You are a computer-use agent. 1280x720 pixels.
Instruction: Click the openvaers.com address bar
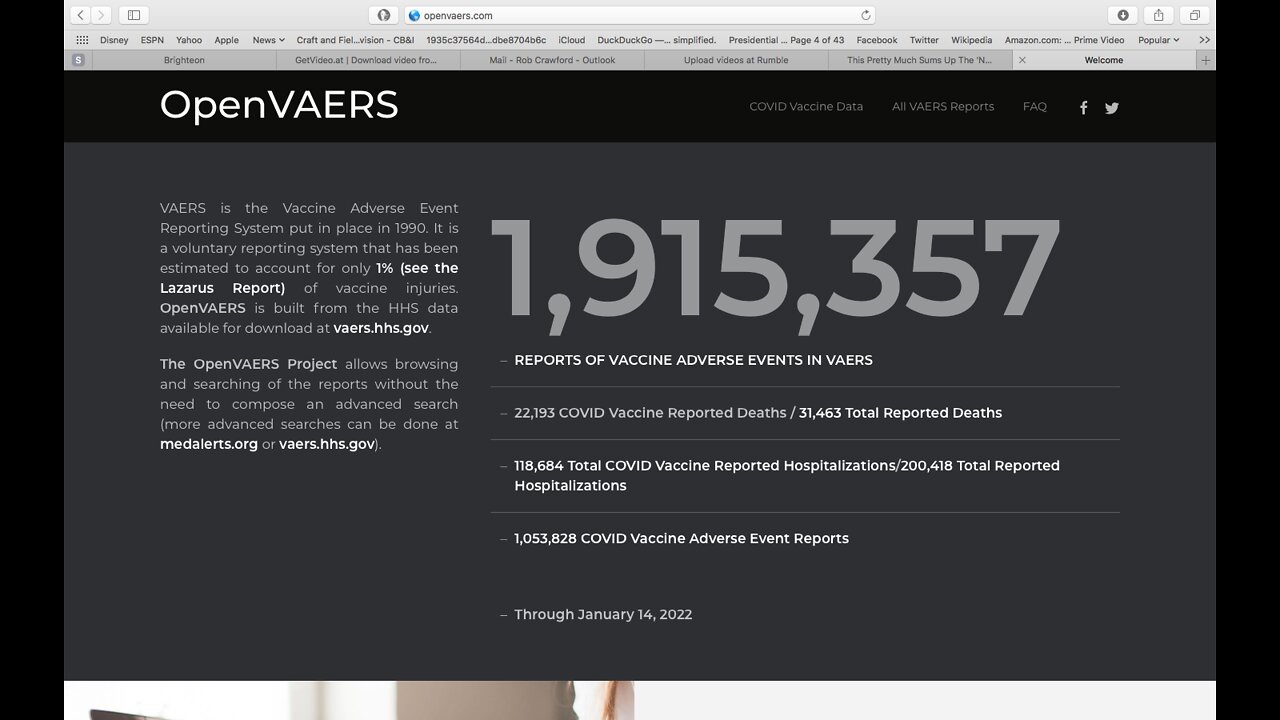coord(640,15)
